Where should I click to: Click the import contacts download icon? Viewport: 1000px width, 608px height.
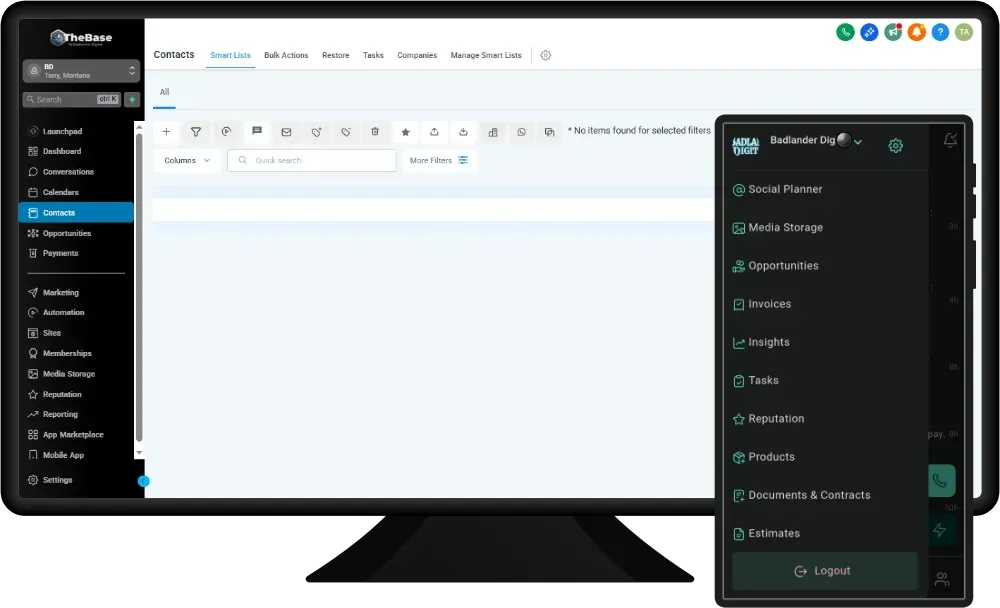click(464, 132)
